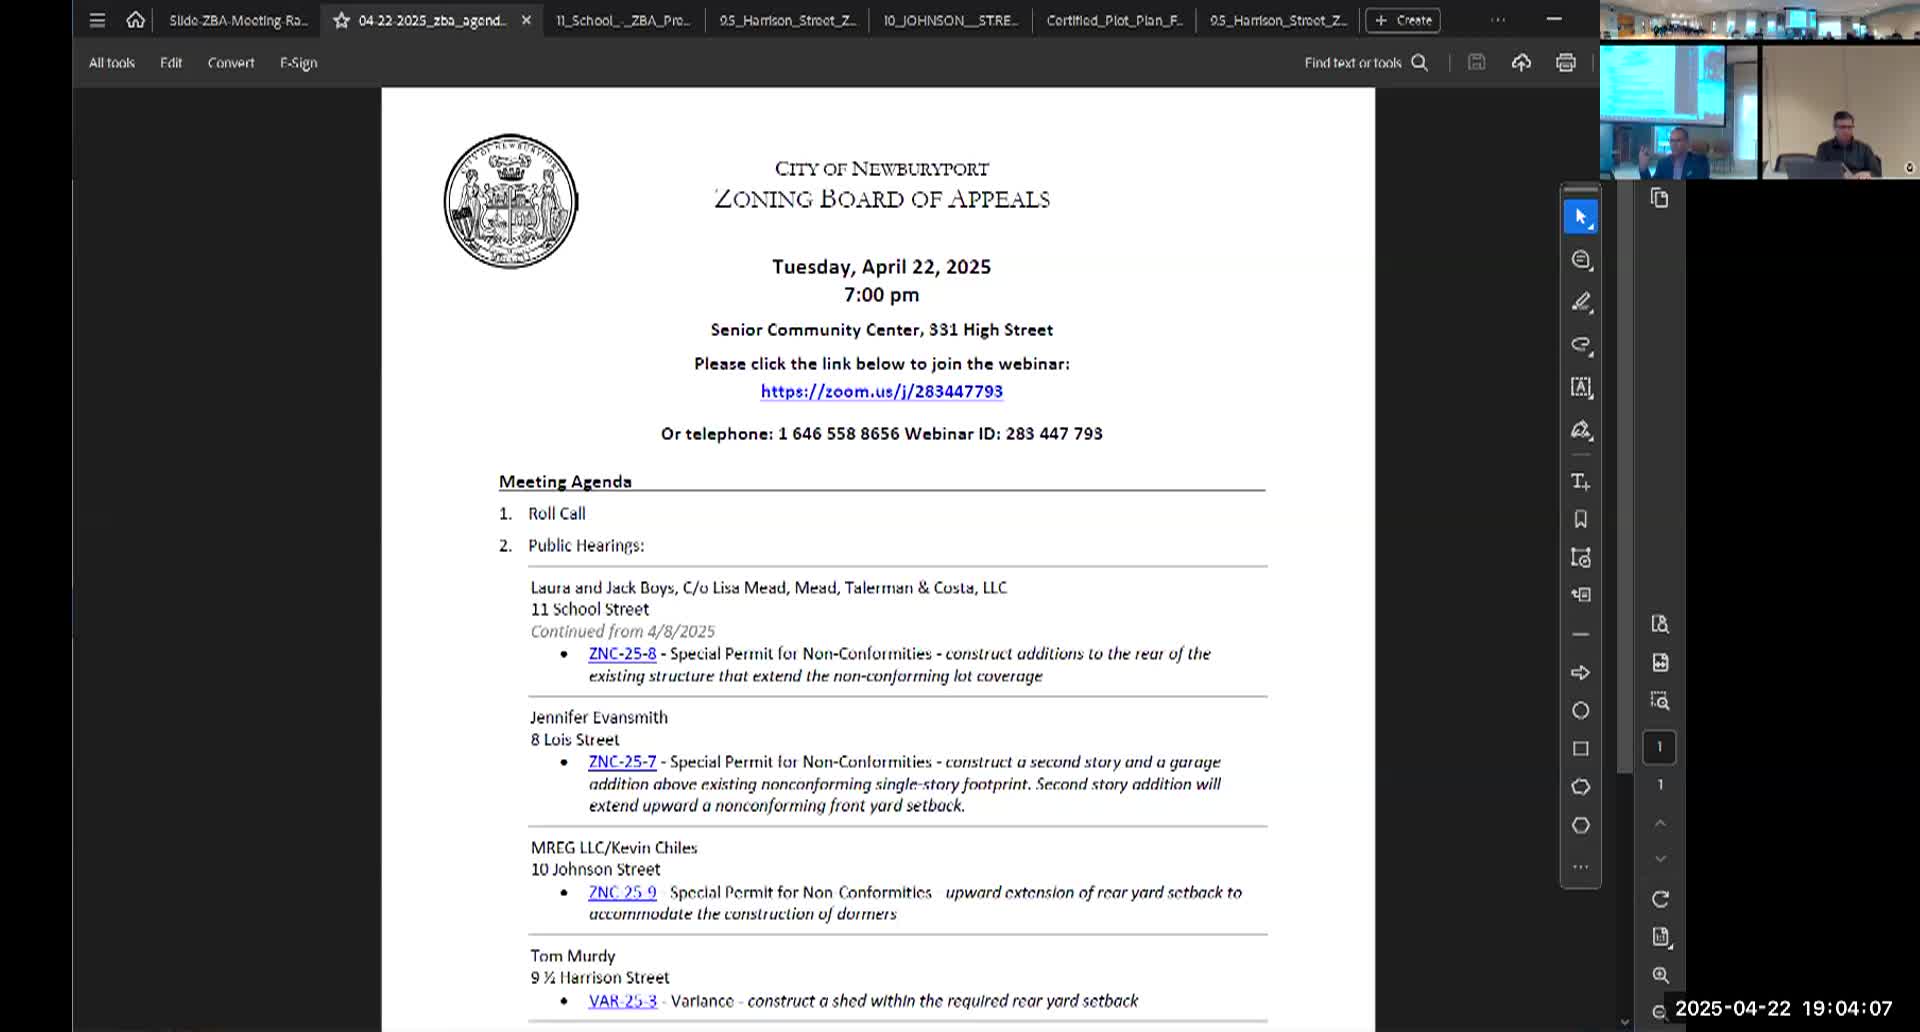Switch to 10_JOHNSON__STRE tab

pos(950,20)
